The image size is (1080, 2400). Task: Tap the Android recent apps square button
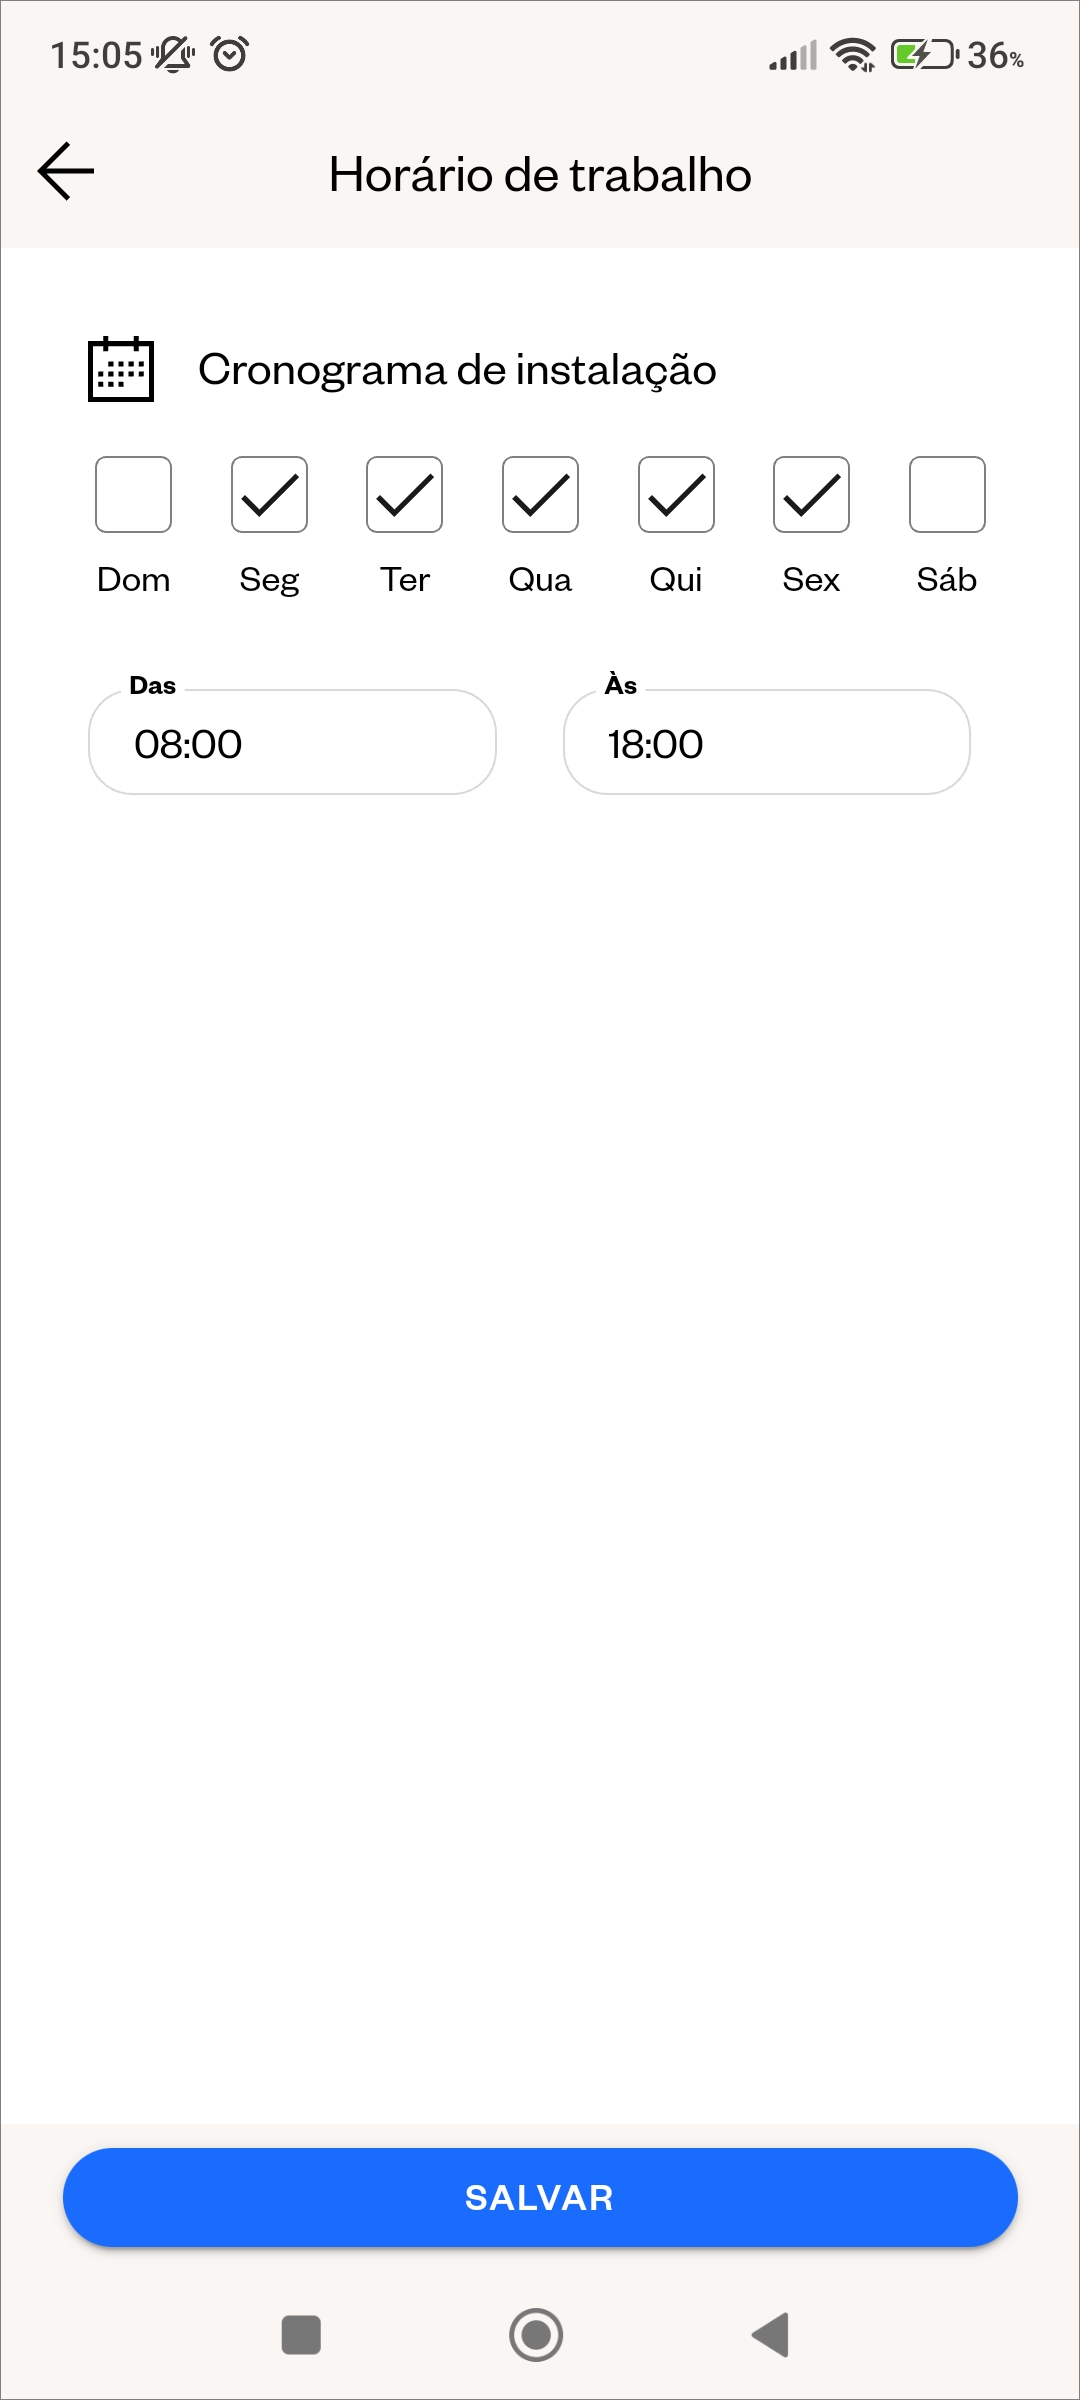coord(301,2335)
